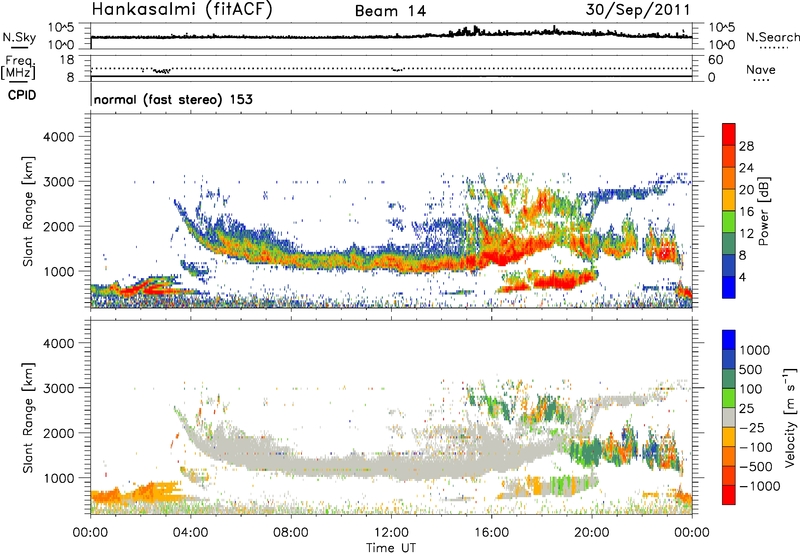The image size is (800, 554).
Task: Click the '28' value on power scale
Action: (x=746, y=146)
